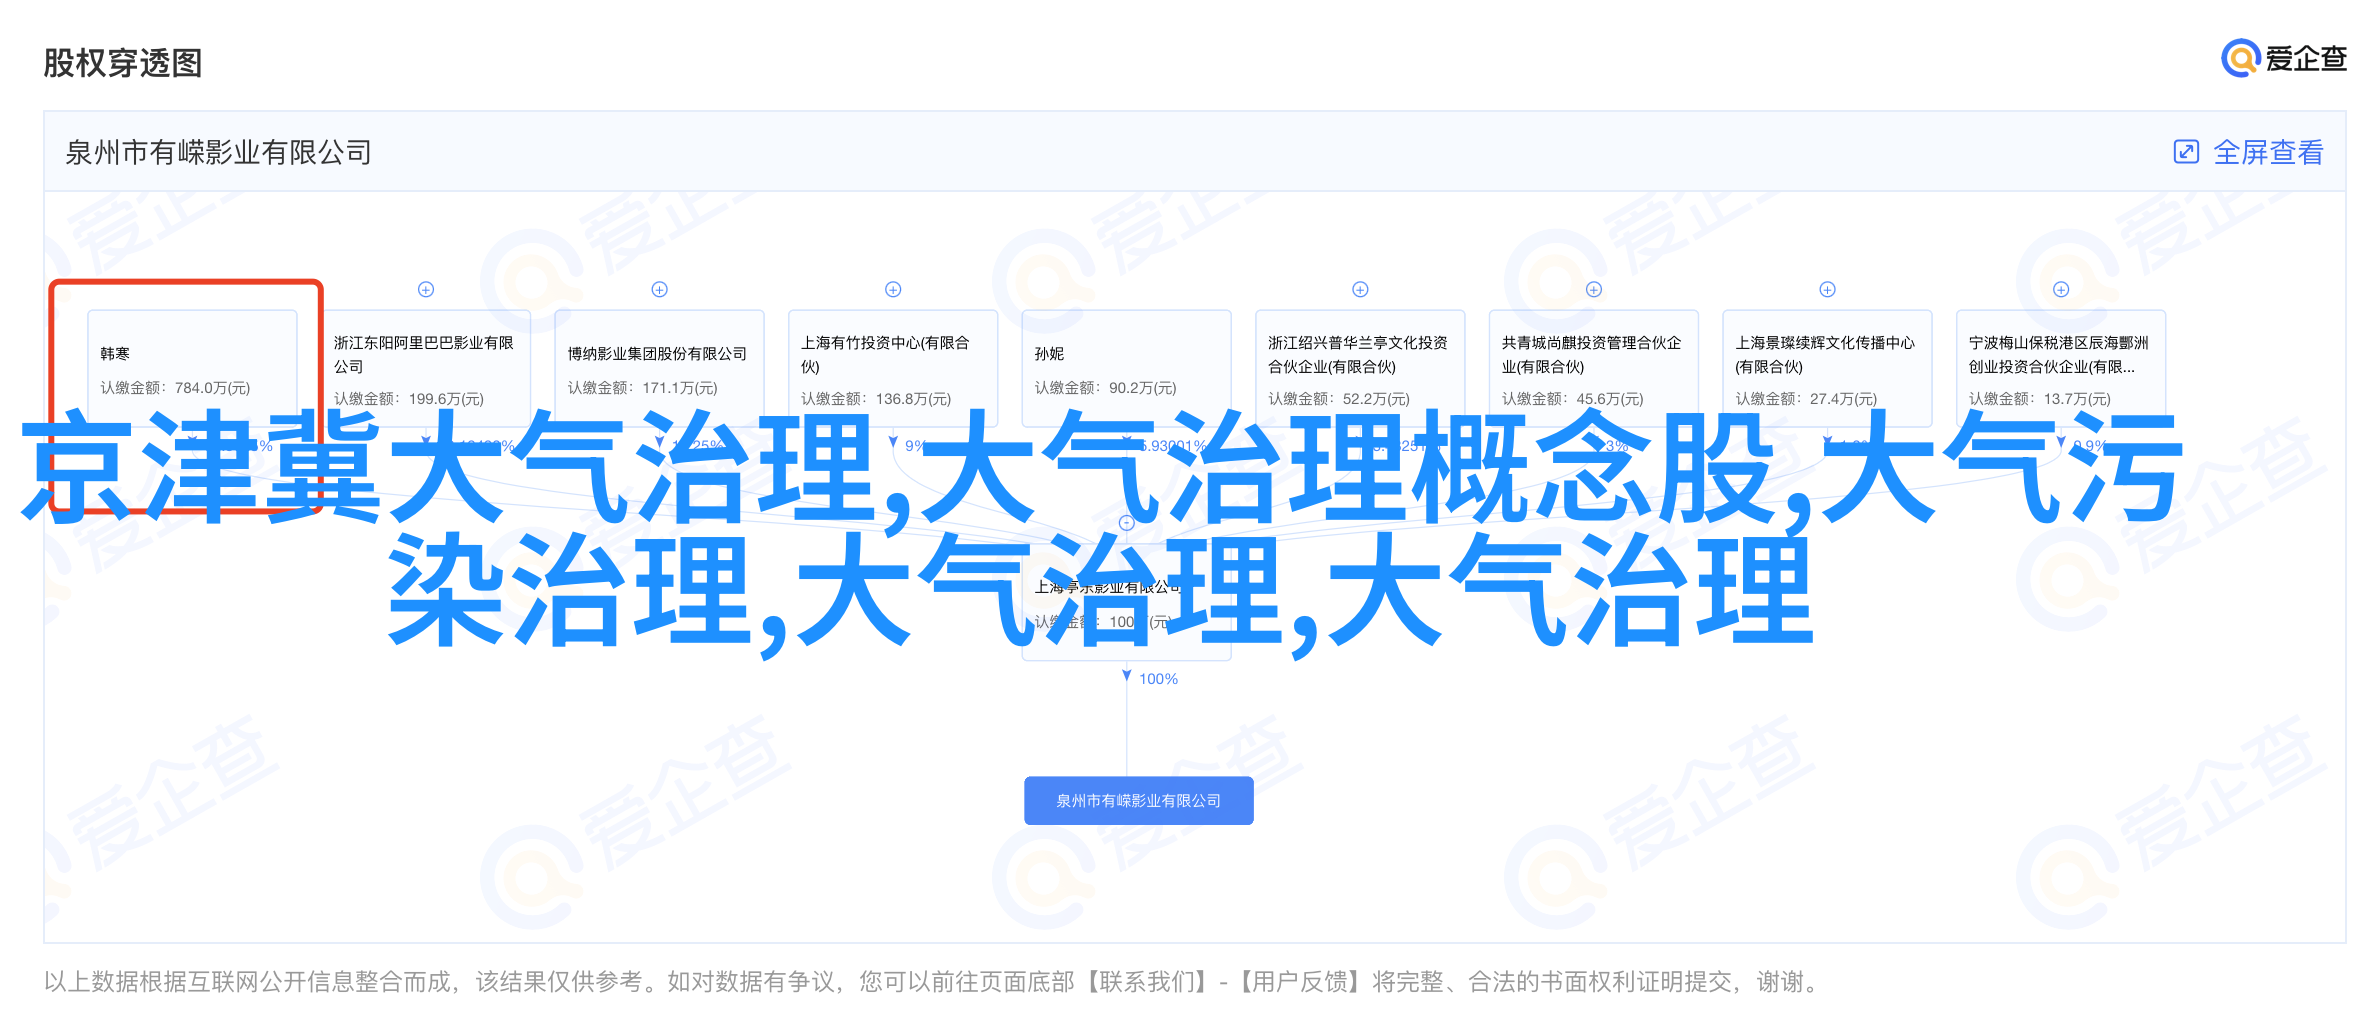Expand node above 浙江东阳阿里巴巴影业有限公司
The width and height of the screenshot is (2368, 1026).
[426, 289]
